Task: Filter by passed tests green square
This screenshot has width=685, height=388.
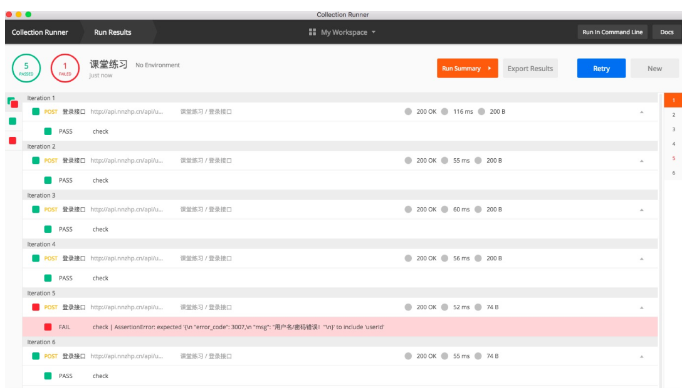Action: point(13,121)
